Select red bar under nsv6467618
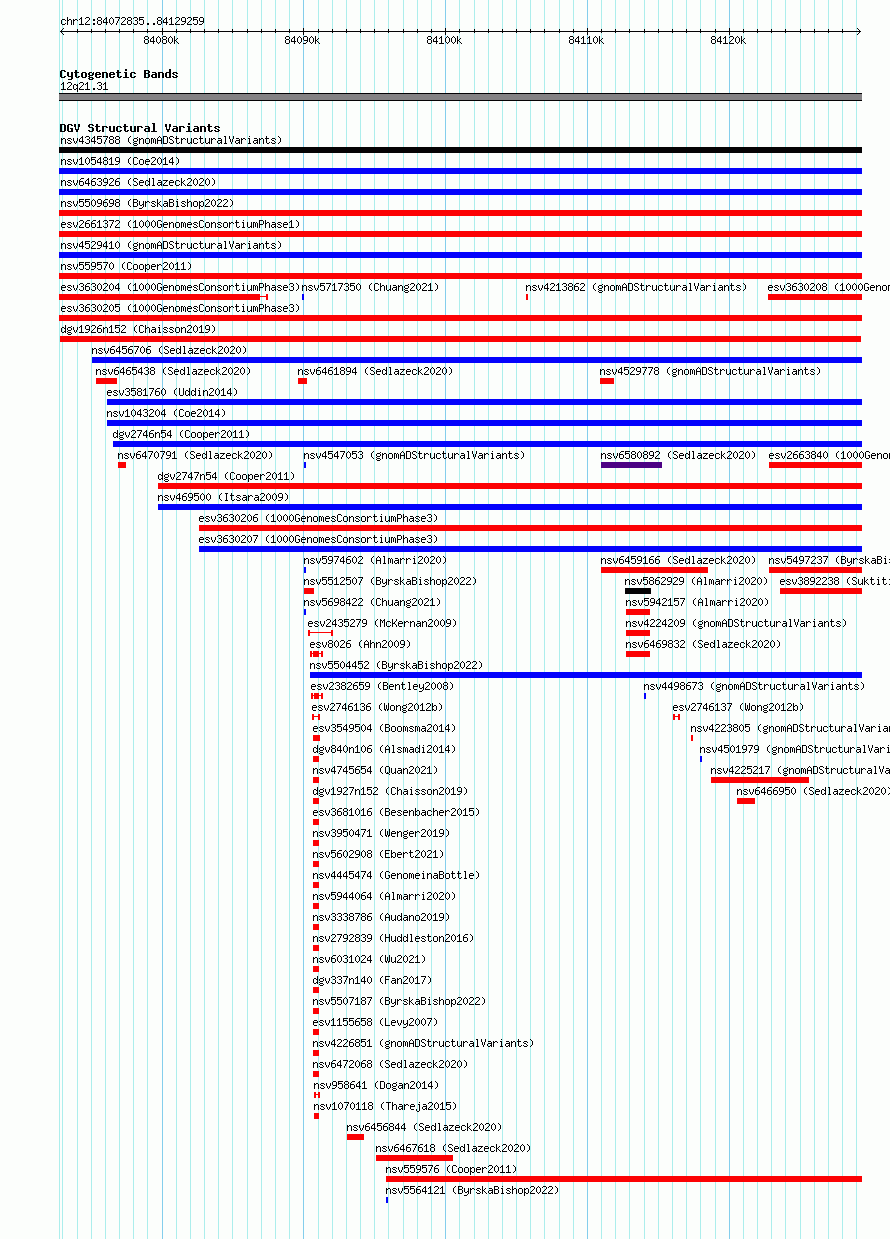 (414, 1158)
